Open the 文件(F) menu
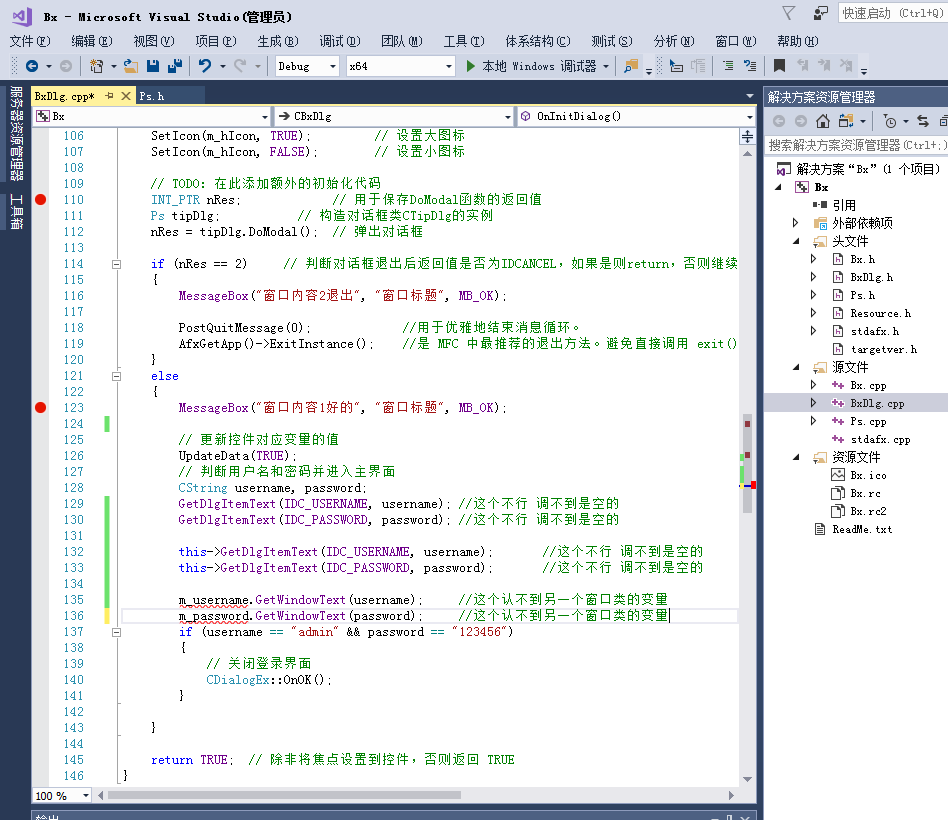This screenshot has height=820, width=948. [30, 41]
